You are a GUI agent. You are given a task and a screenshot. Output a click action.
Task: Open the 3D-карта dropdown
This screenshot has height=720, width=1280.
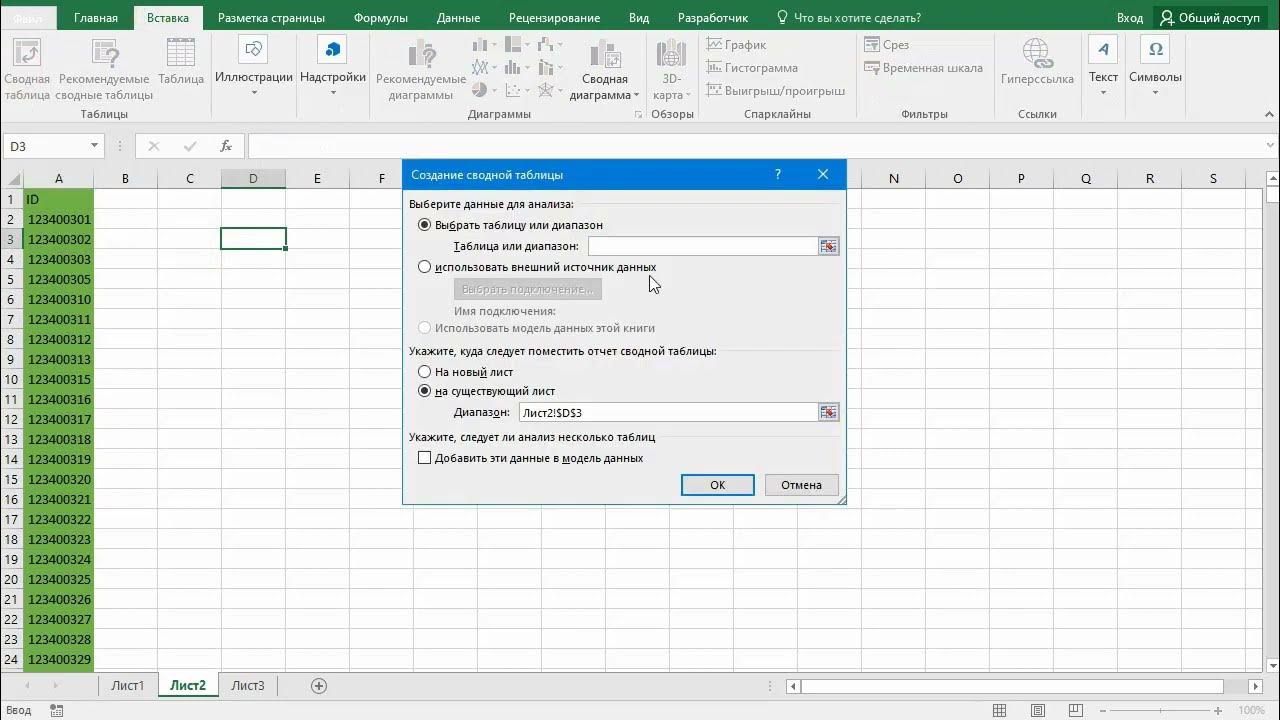click(x=672, y=69)
